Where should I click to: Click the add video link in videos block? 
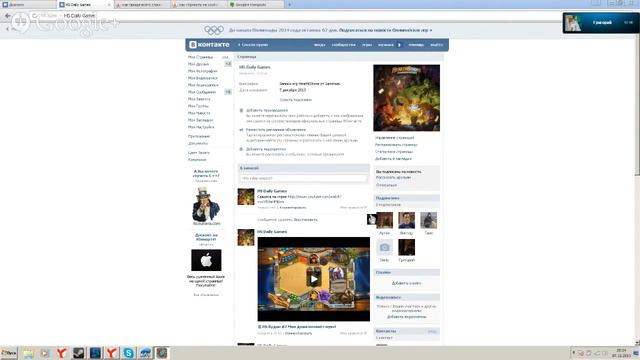point(407,317)
